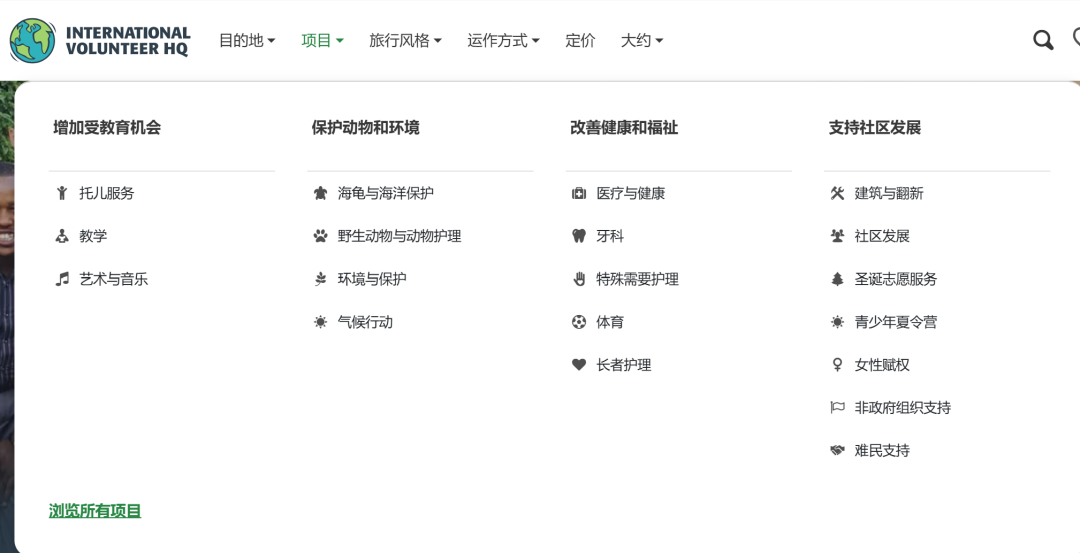This screenshot has height=553, width=1080.
Task: Click the flag icon beside 非政府组织支持
Action: pos(837,407)
